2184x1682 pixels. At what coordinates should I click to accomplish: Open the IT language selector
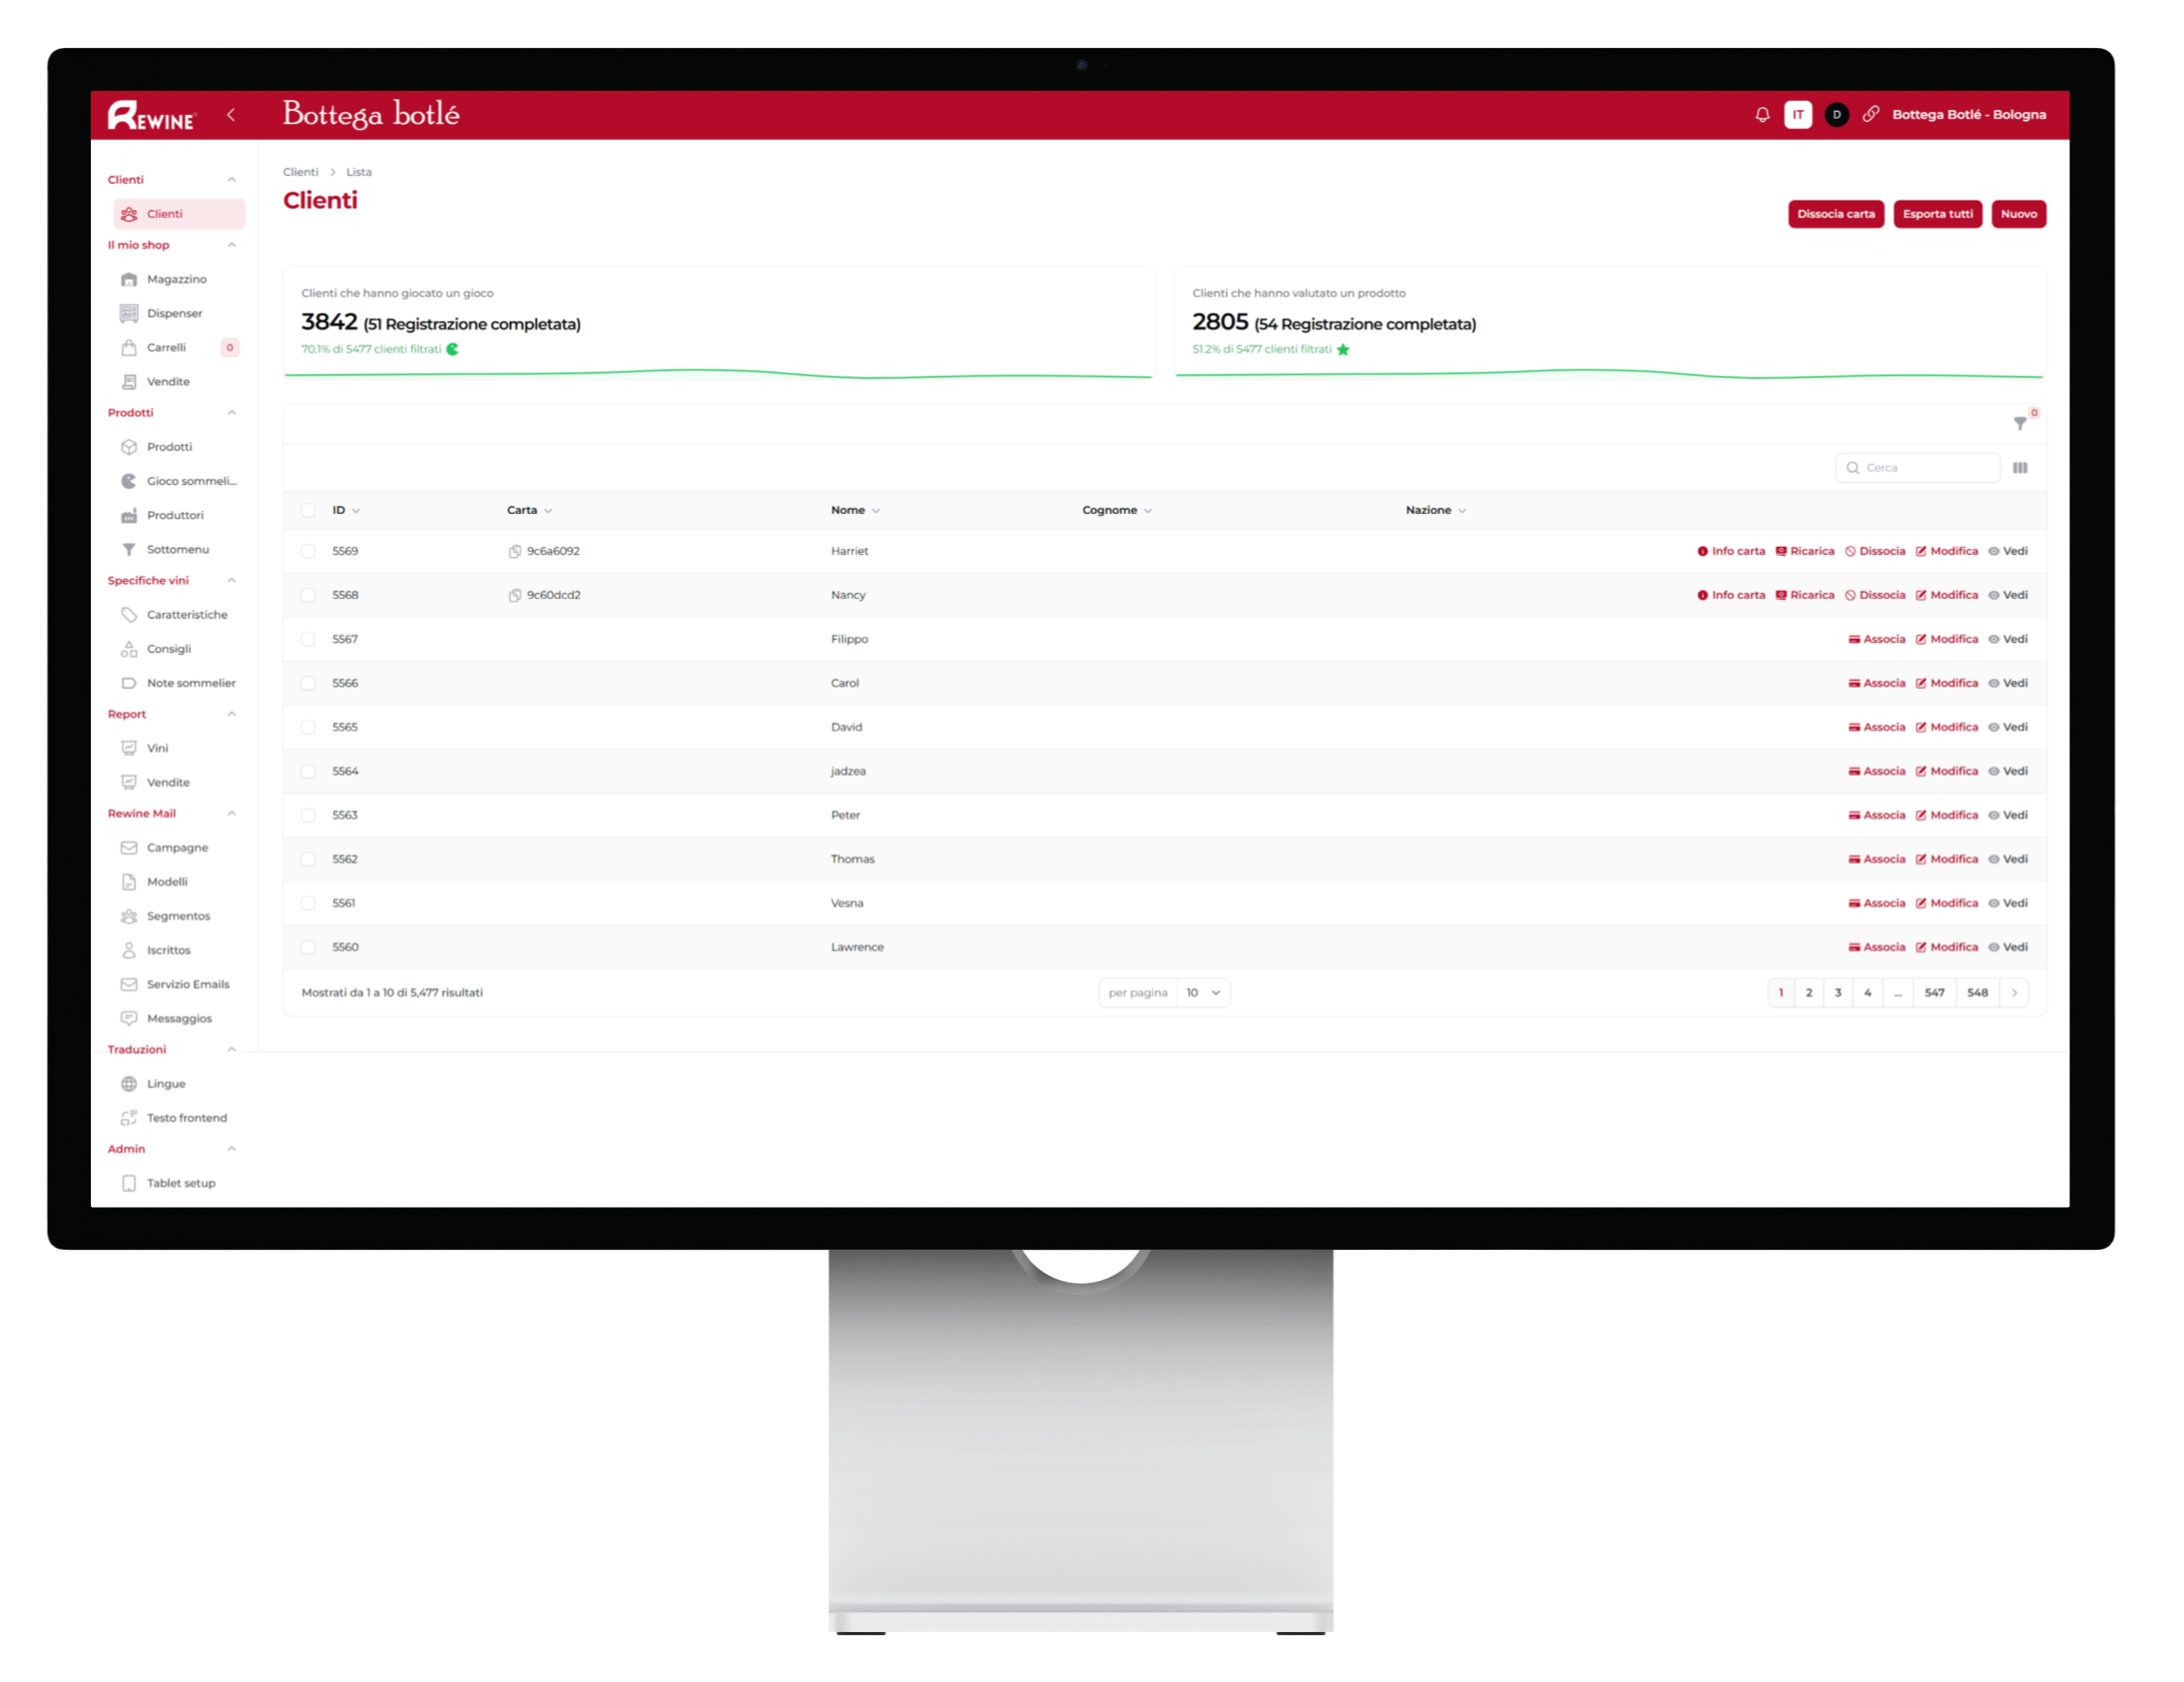[1798, 115]
